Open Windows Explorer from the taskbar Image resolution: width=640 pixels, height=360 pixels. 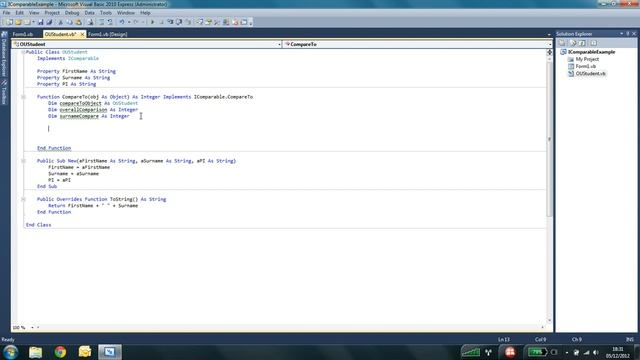(x=36, y=351)
